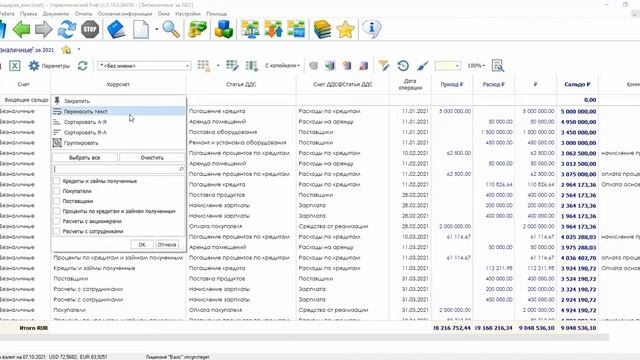The image size is (640, 360).
Task: Click the Статья ДДС column header
Action: click(x=241, y=84)
